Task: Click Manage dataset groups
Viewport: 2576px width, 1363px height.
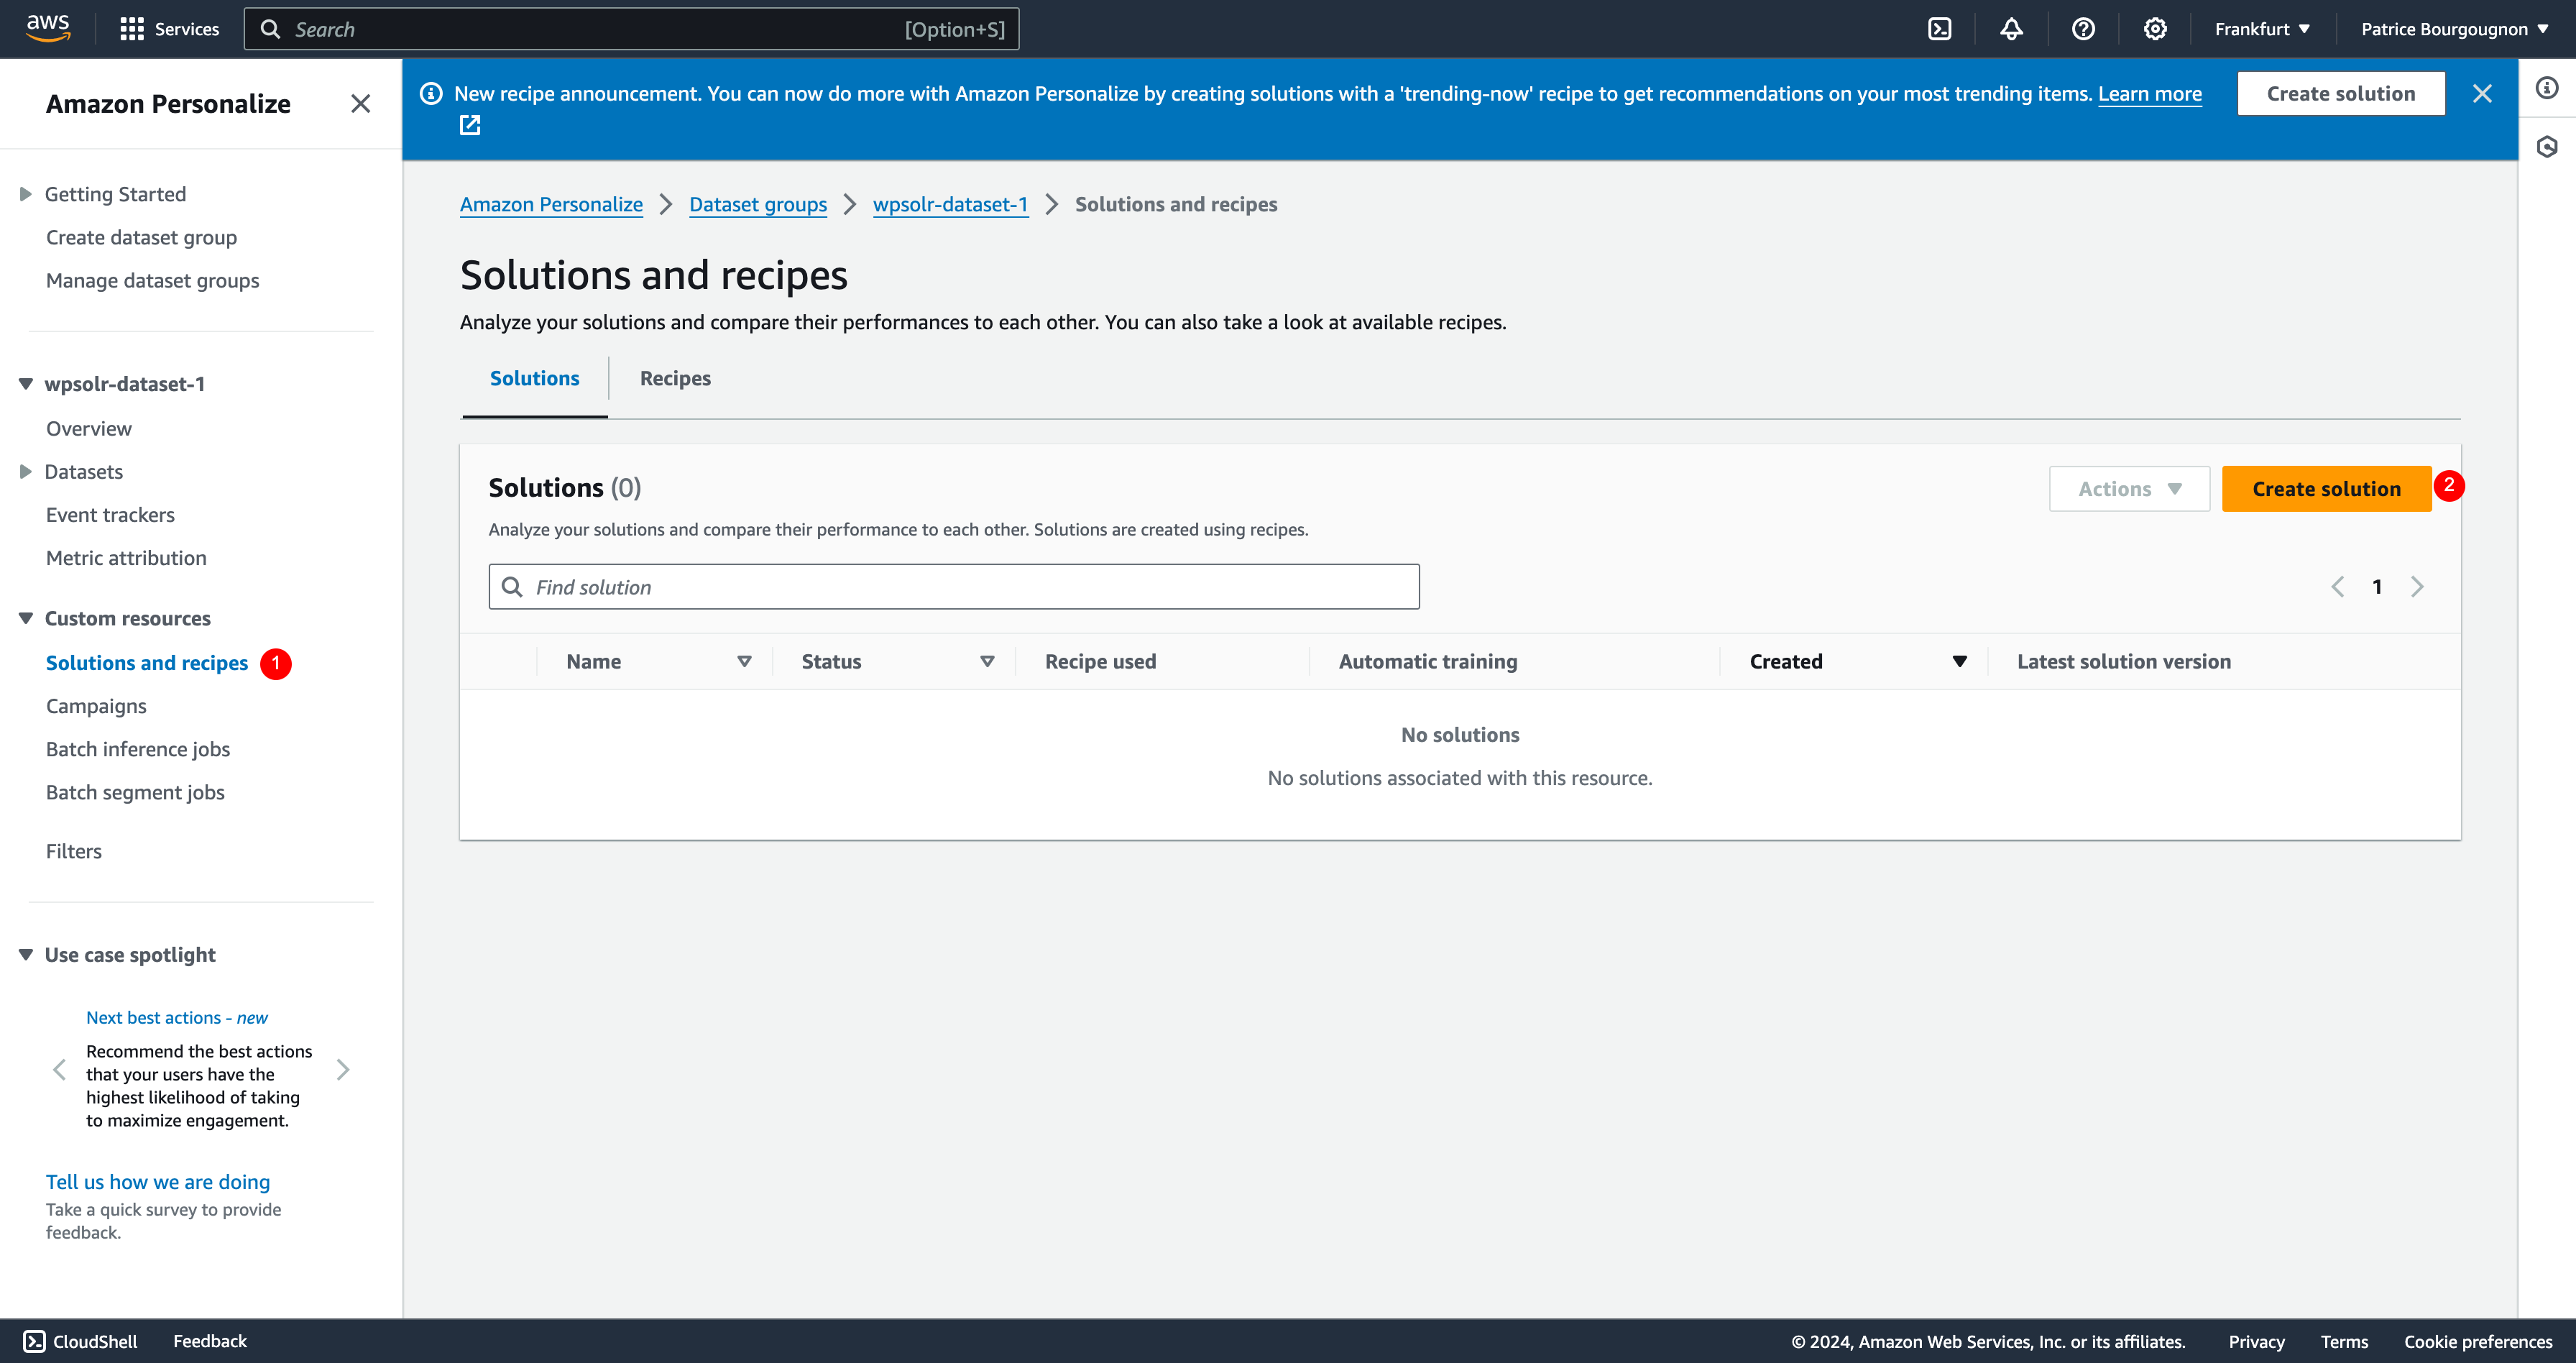Action: 152,280
